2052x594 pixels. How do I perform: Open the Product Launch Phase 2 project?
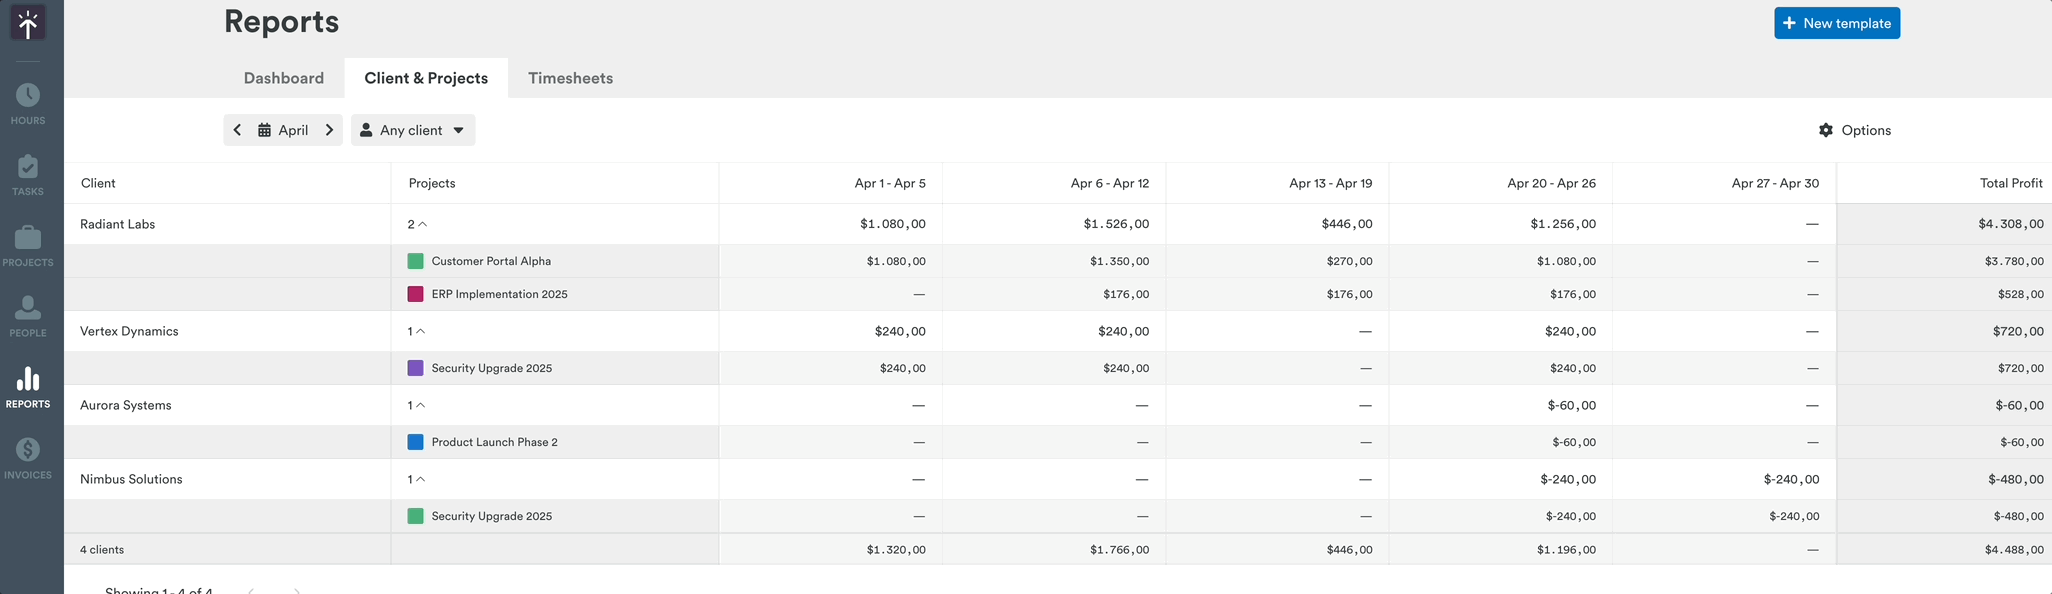click(494, 442)
